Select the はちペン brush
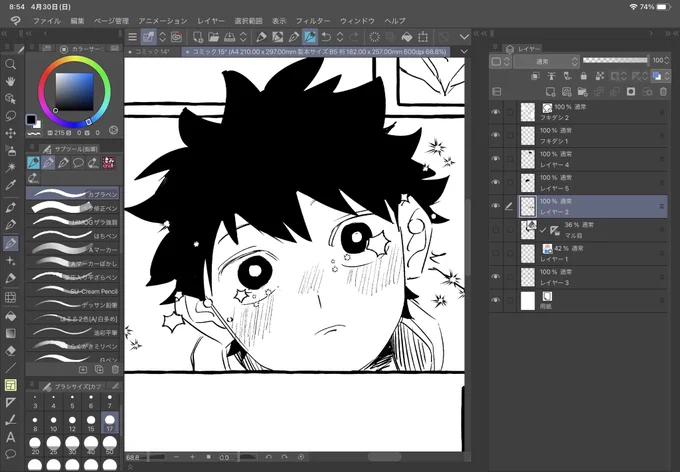 click(72, 236)
